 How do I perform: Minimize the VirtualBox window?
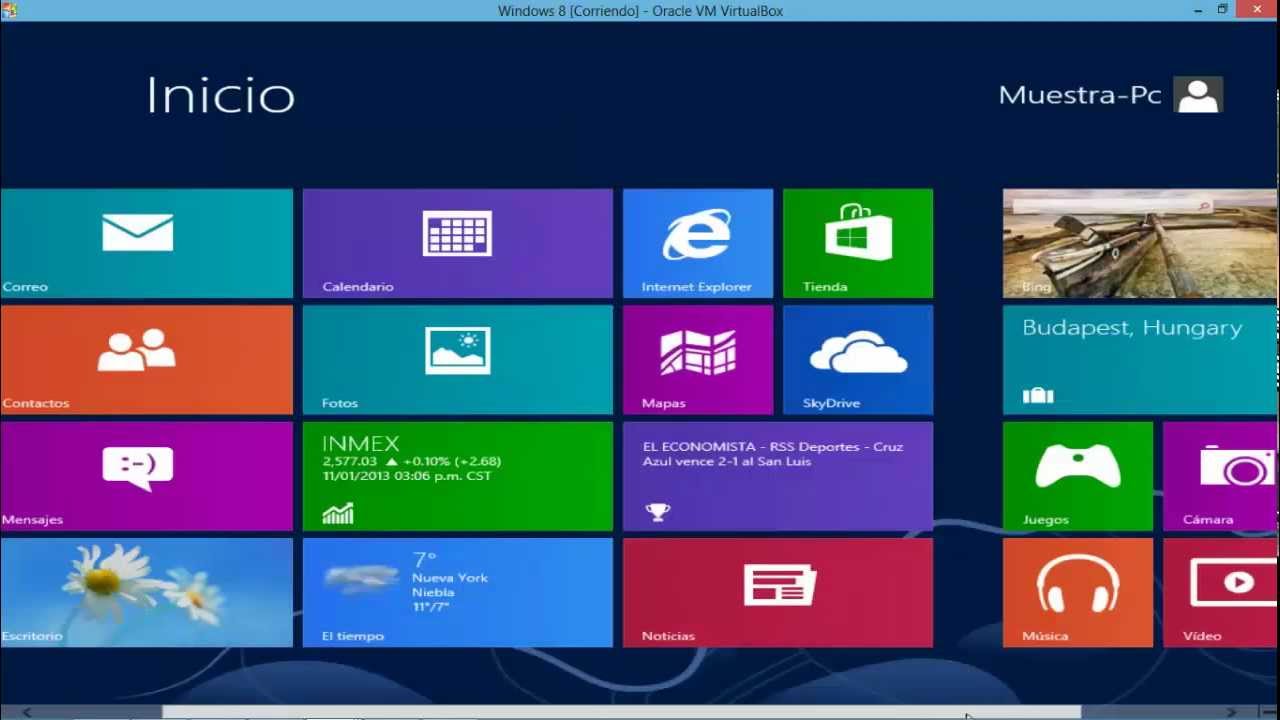1198,10
